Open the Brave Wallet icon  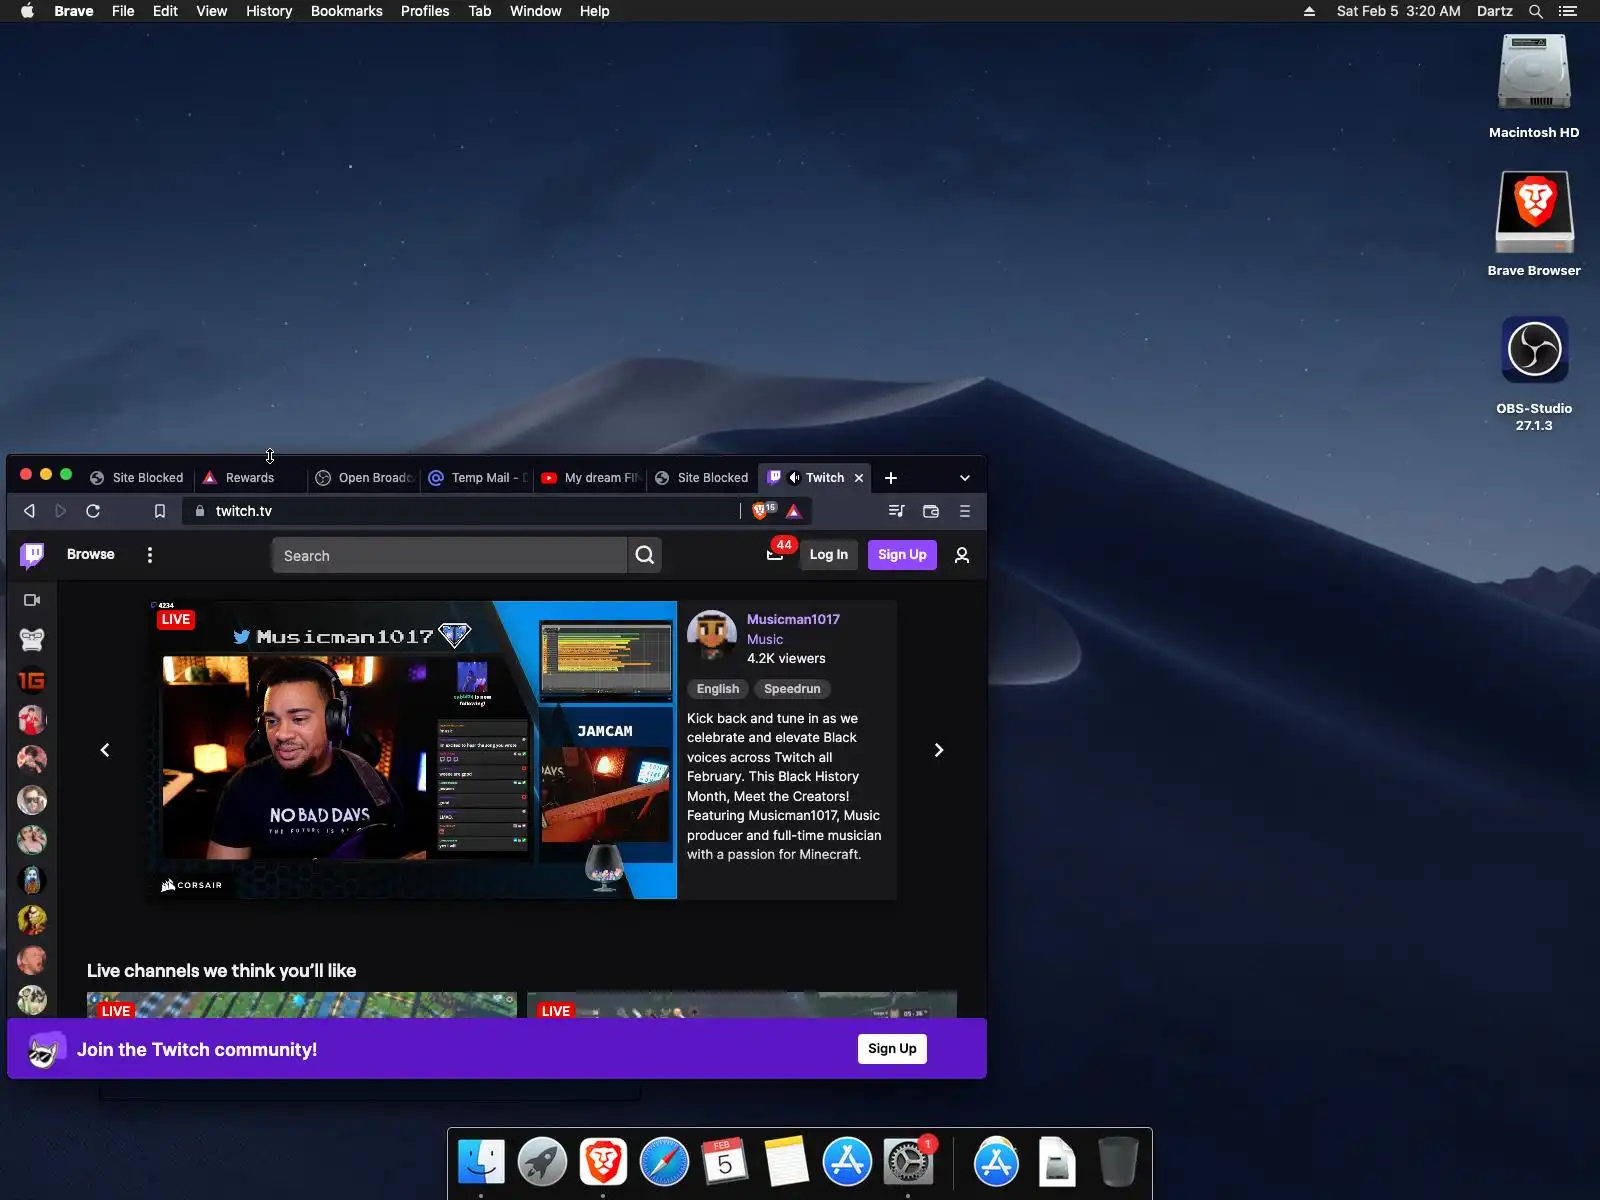click(x=931, y=511)
